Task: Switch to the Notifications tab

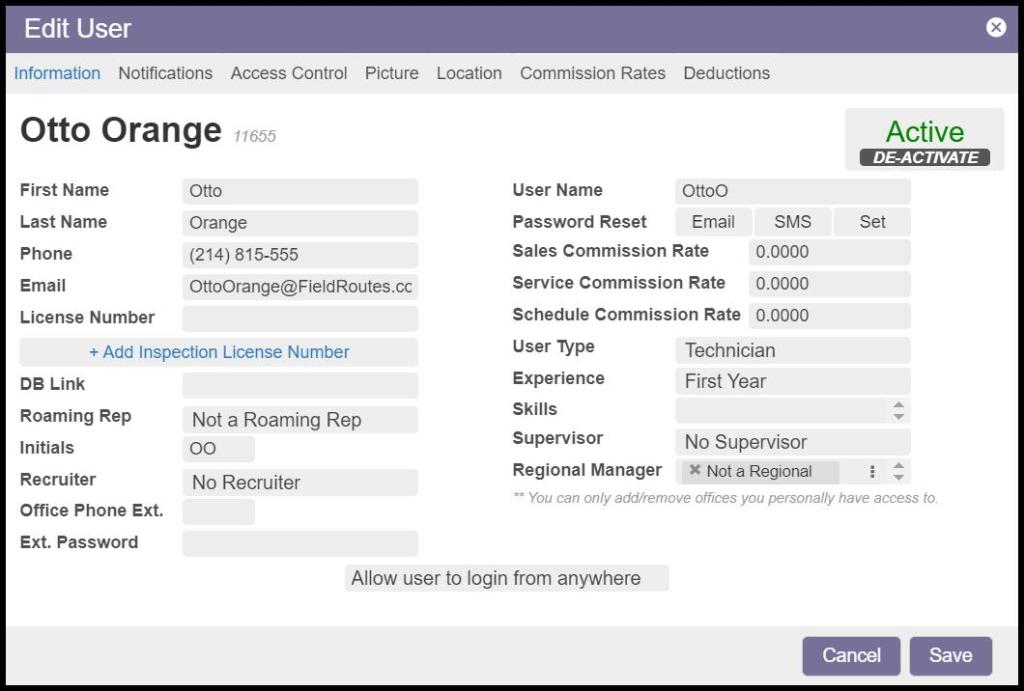Action: click(x=165, y=73)
